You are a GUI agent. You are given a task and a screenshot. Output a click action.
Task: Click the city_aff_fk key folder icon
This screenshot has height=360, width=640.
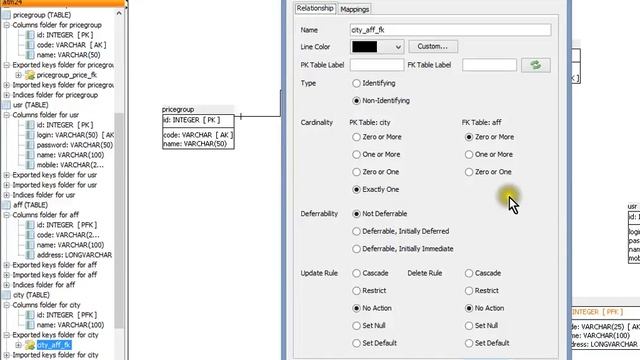click(x=29, y=345)
